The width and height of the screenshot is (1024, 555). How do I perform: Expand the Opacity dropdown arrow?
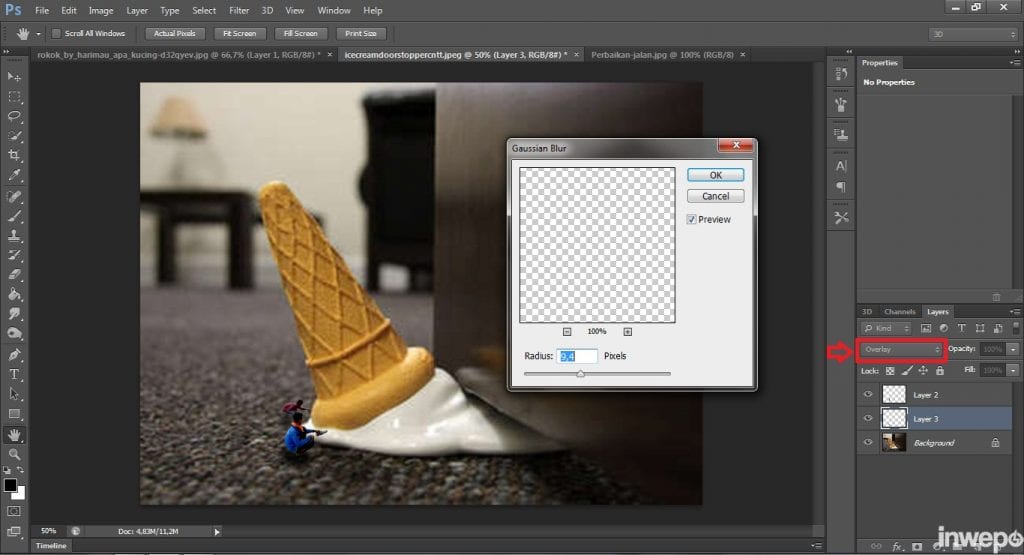click(x=1013, y=349)
